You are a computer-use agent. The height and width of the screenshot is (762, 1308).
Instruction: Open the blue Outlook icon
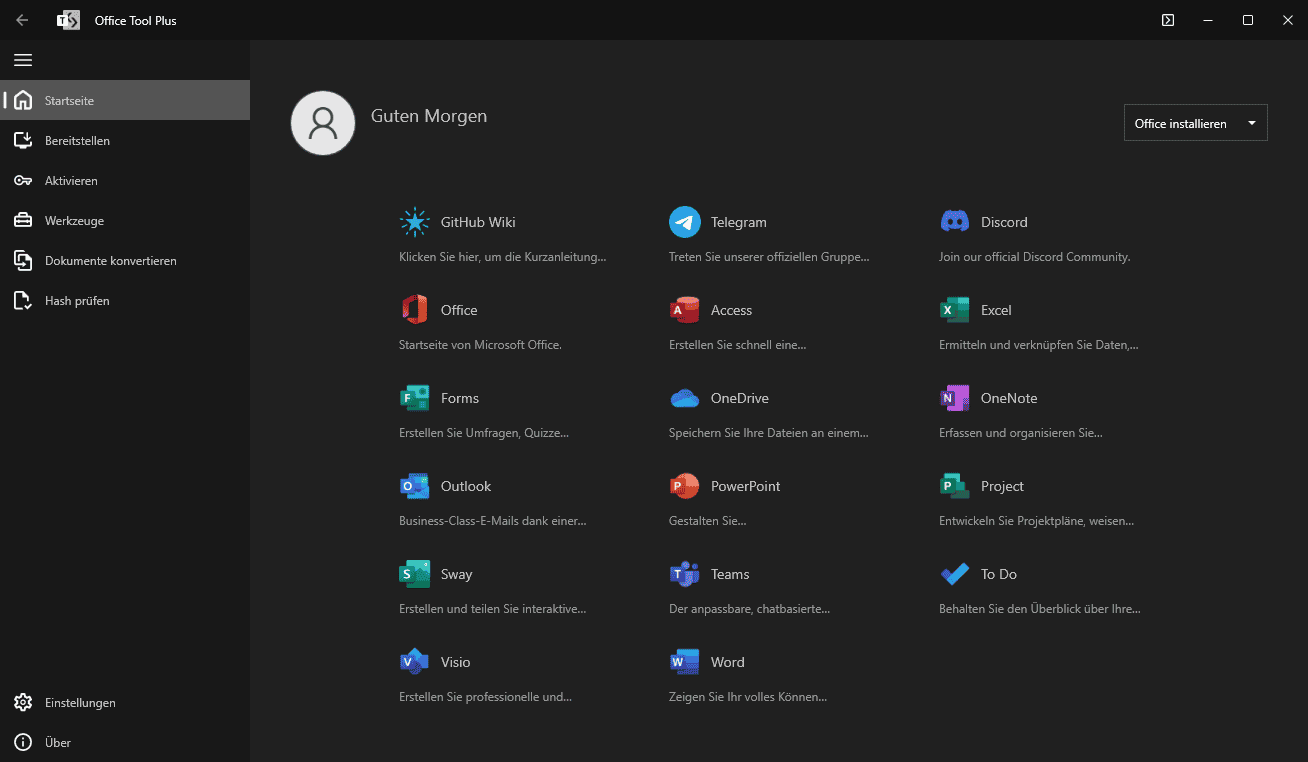point(414,486)
